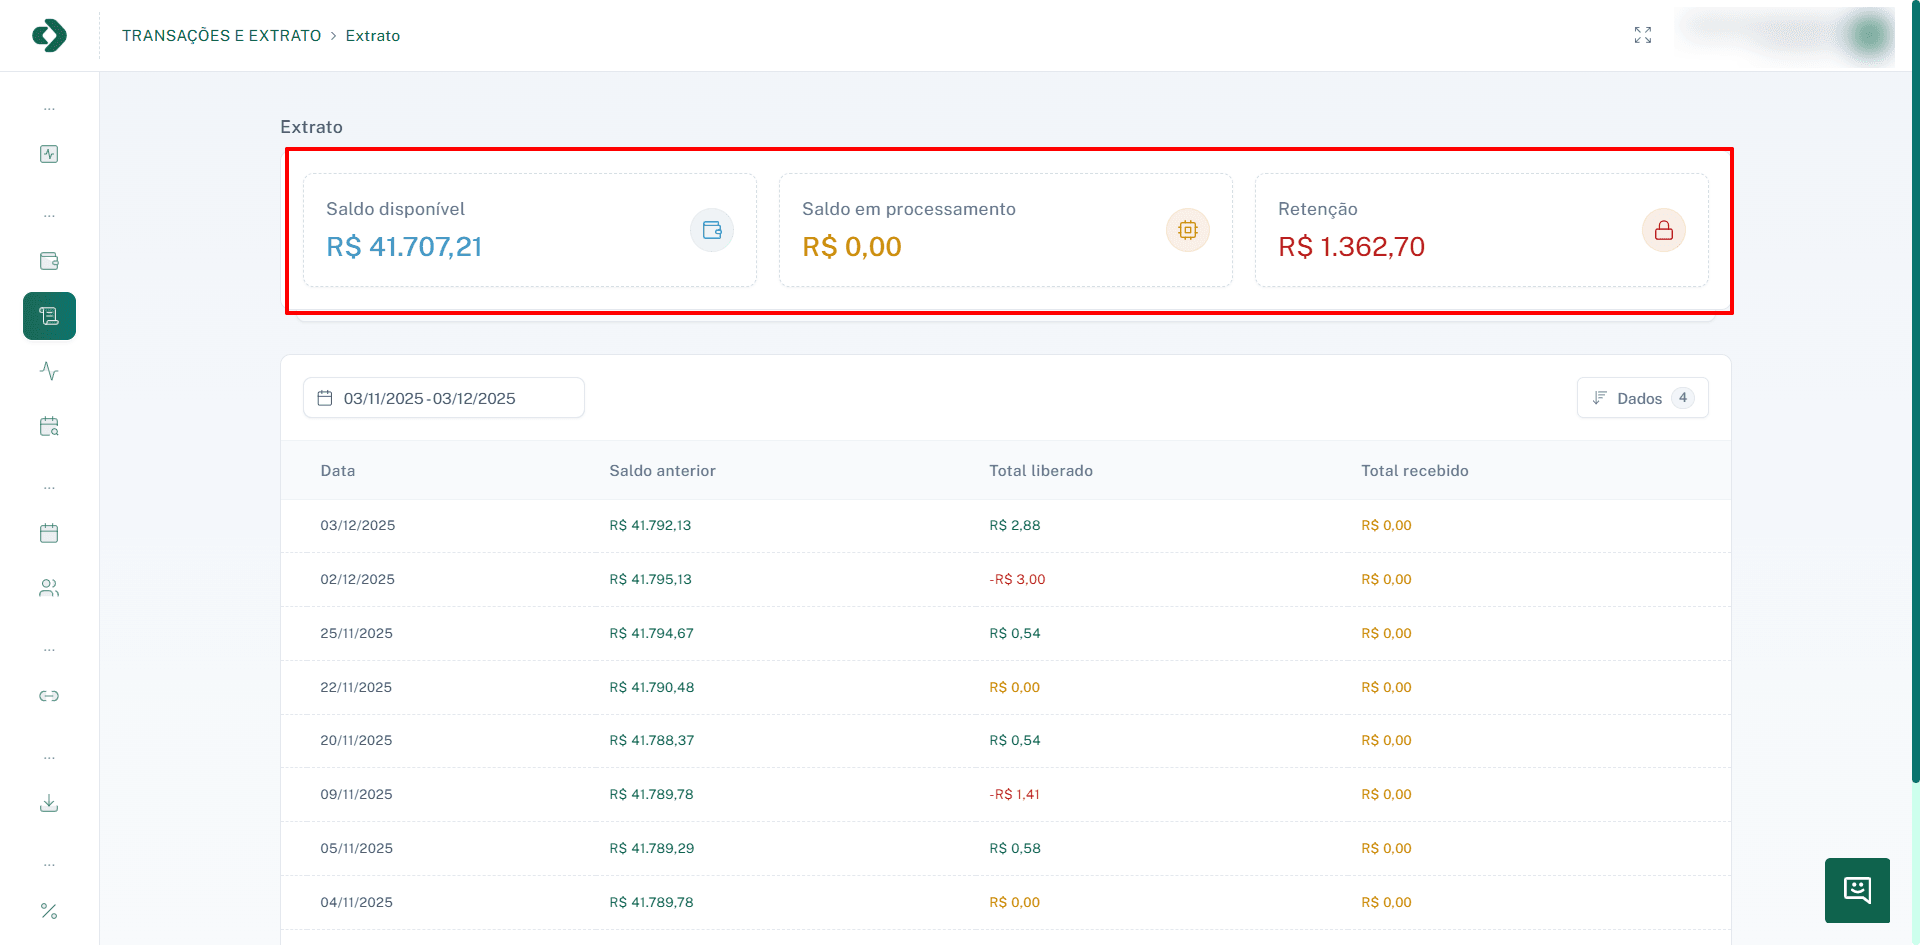This screenshot has width=1920, height=945.
Task: Navigate to TRANSAÇÕES E EXTRATO breadcrumb
Action: (x=221, y=35)
